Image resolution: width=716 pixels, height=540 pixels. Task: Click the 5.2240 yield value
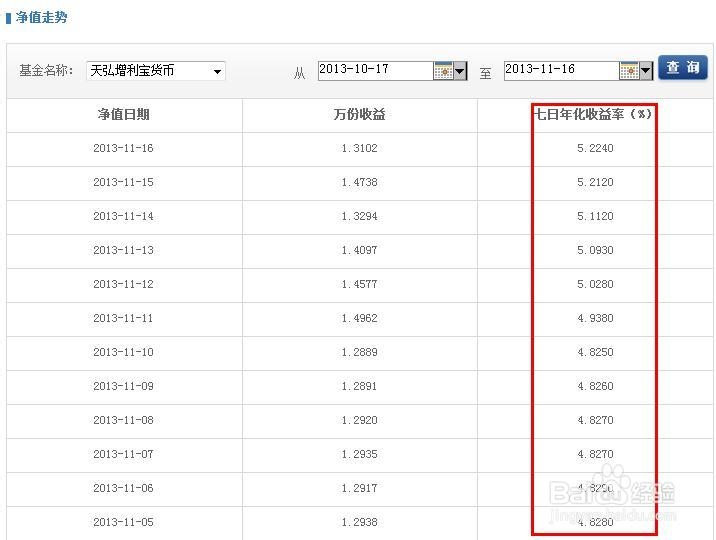coord(595,148)
